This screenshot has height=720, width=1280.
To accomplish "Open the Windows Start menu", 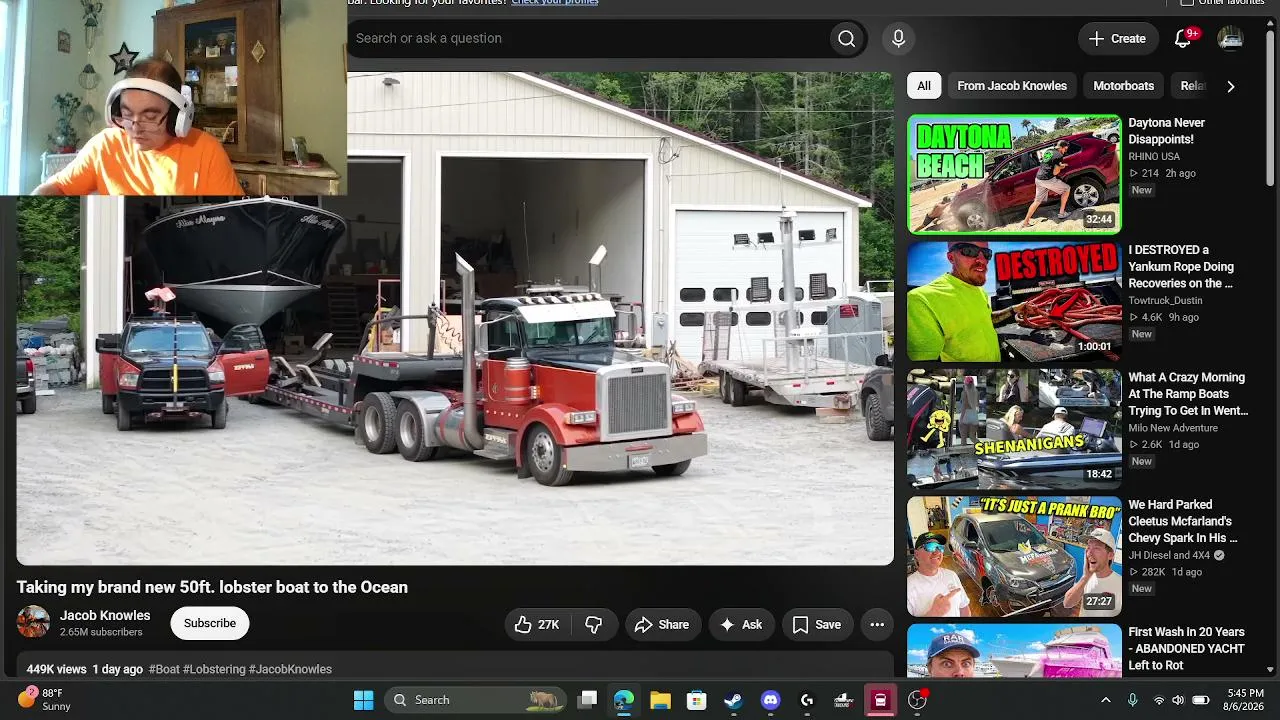I will coord(363,700).
